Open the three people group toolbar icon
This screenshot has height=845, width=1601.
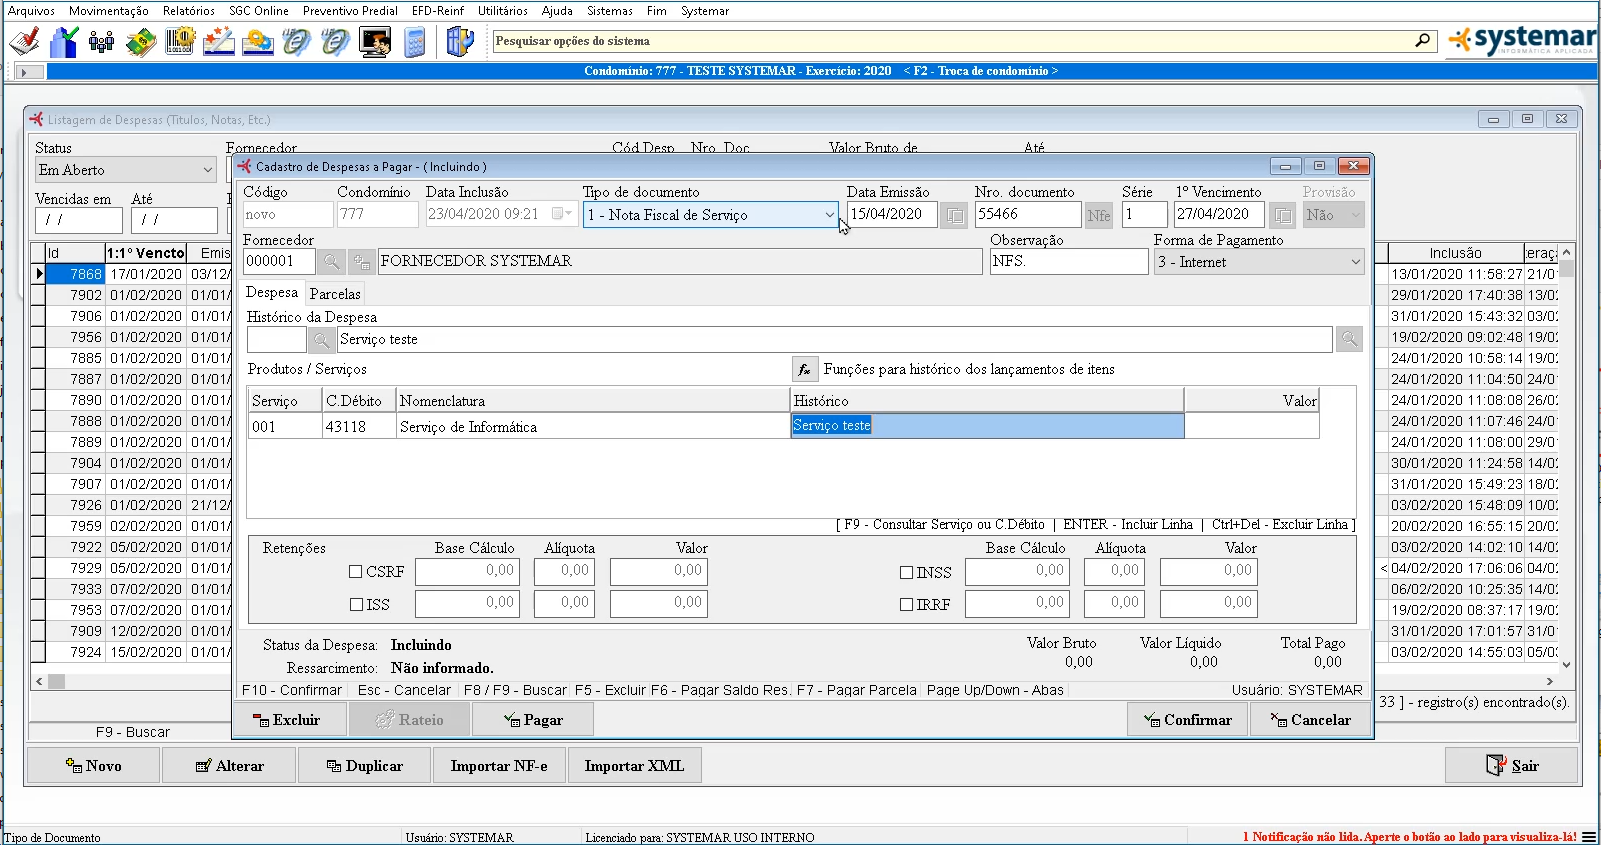[x=101, y=42]
